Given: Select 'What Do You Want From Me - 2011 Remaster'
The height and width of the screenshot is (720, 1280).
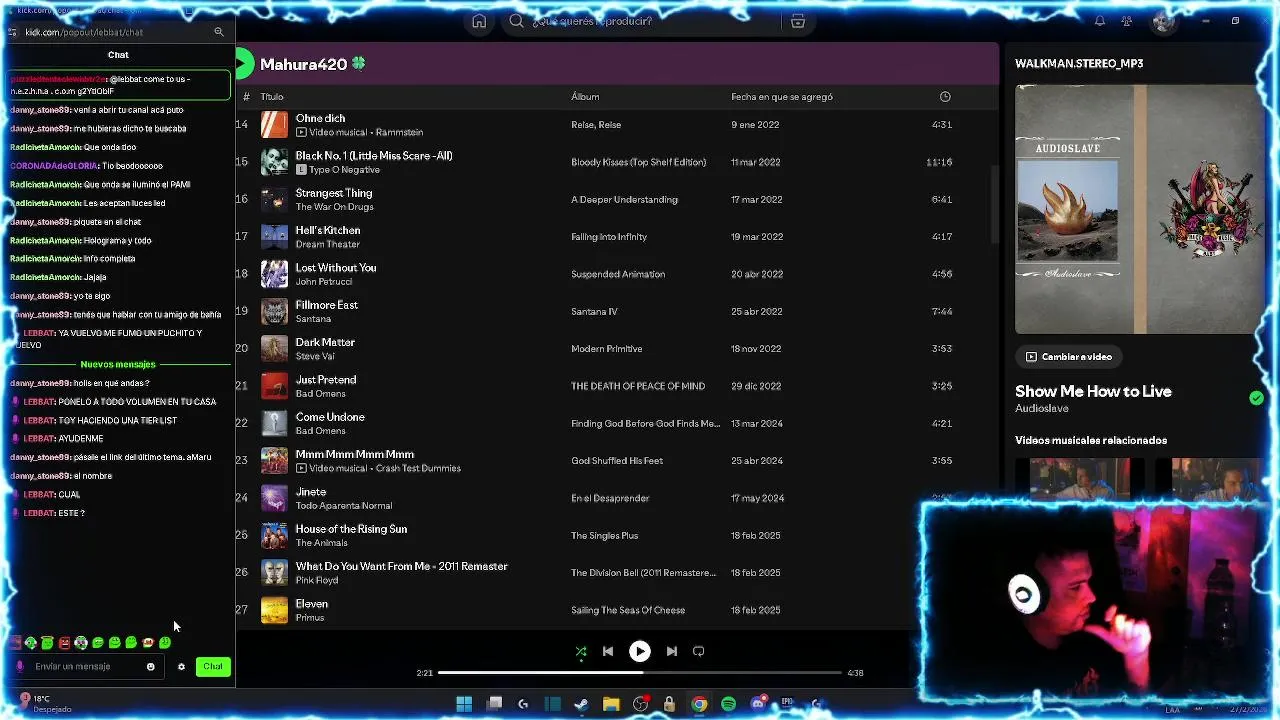Looking at the screenshot, I should point(401,566).
